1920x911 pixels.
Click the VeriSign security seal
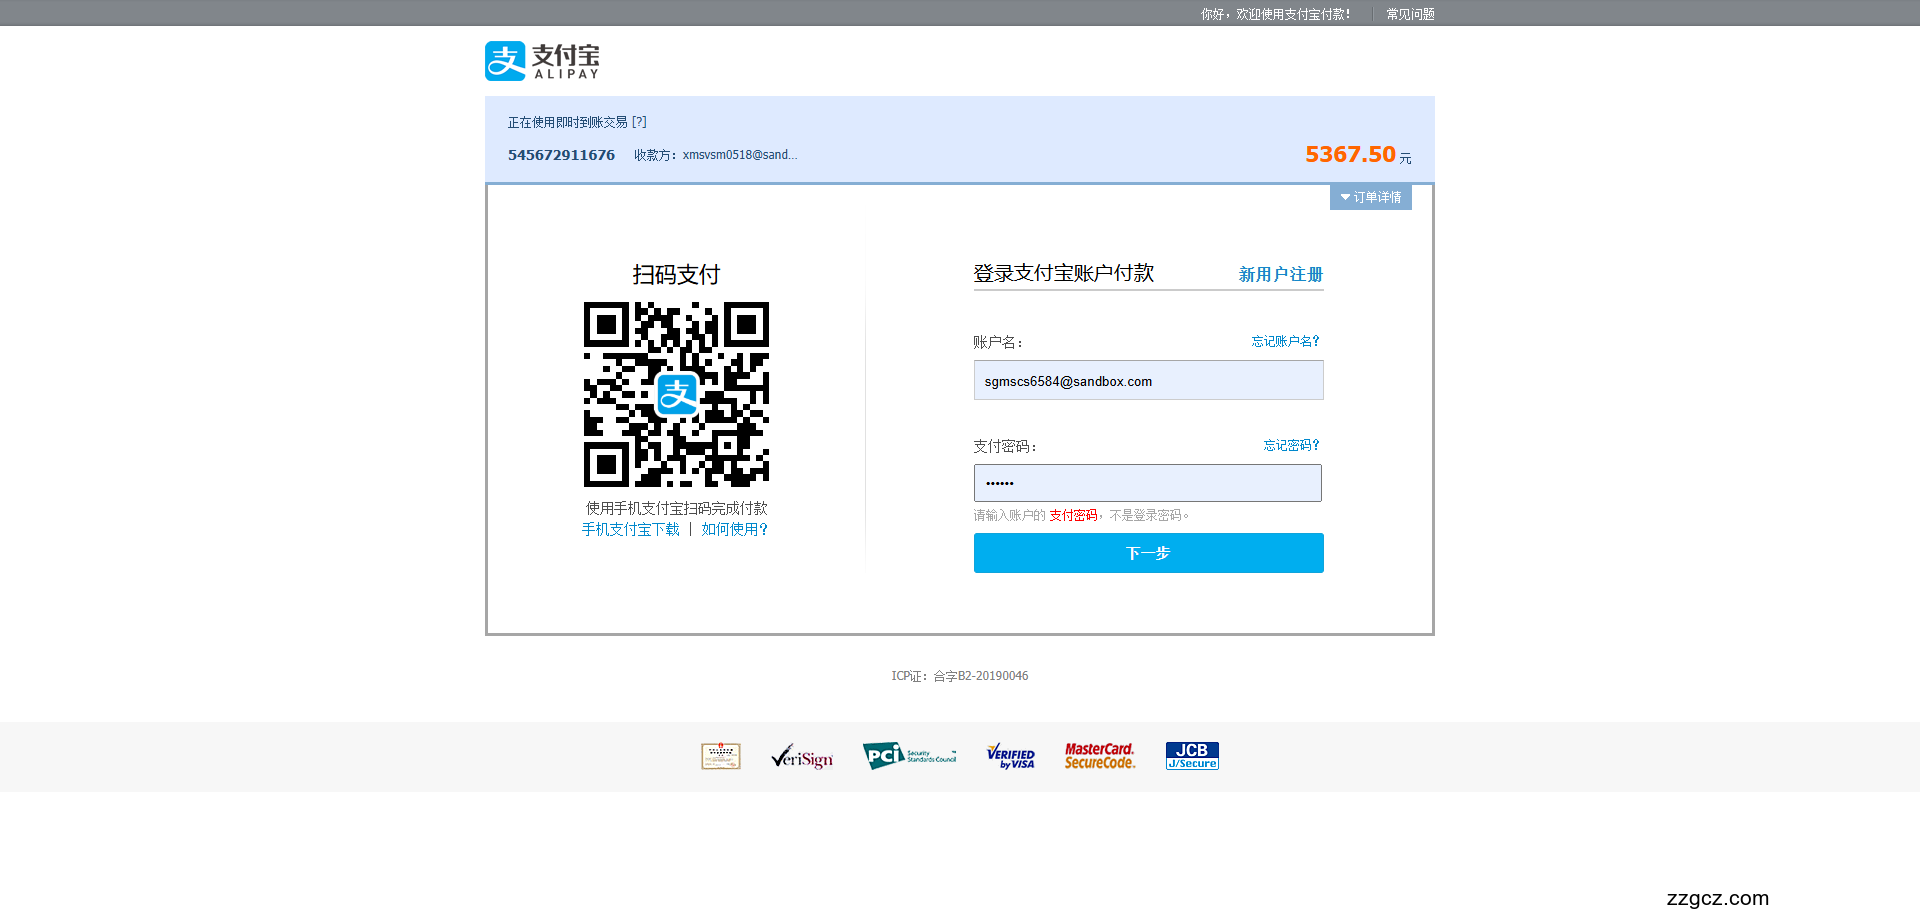801,756
